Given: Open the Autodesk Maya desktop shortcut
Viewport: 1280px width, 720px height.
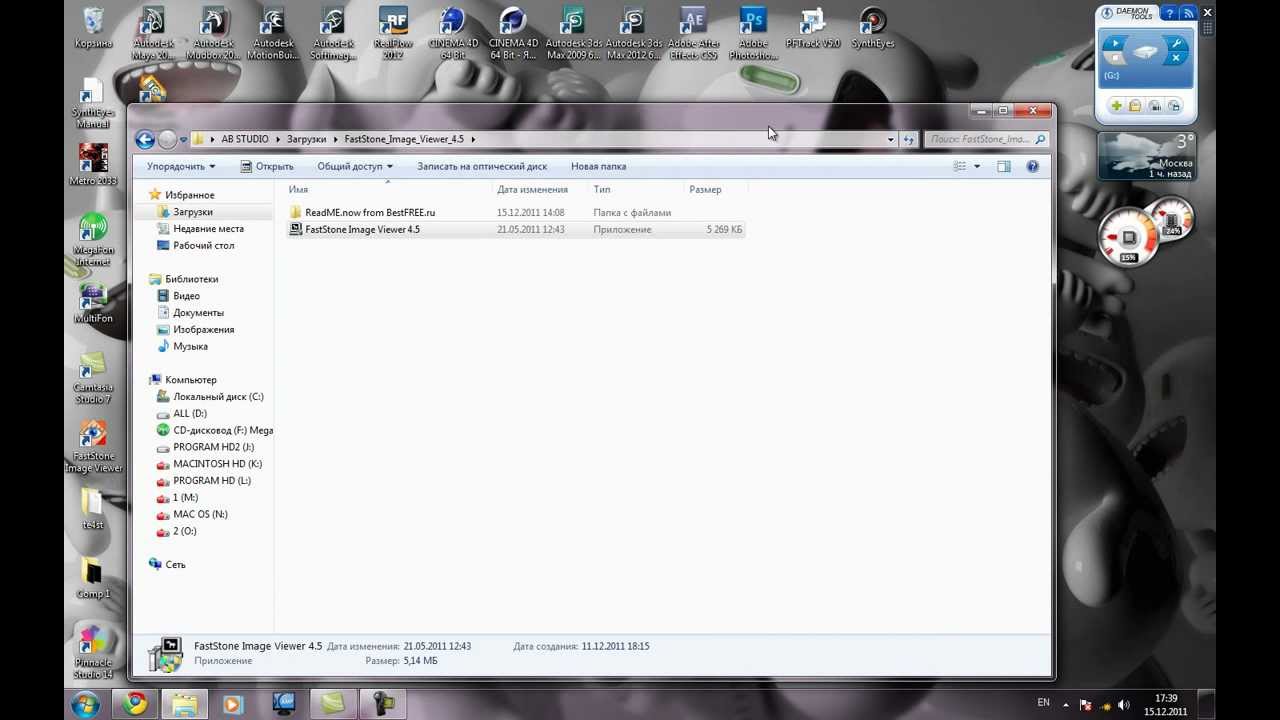Looking at the screenshot, I should [x=153, y=32].
